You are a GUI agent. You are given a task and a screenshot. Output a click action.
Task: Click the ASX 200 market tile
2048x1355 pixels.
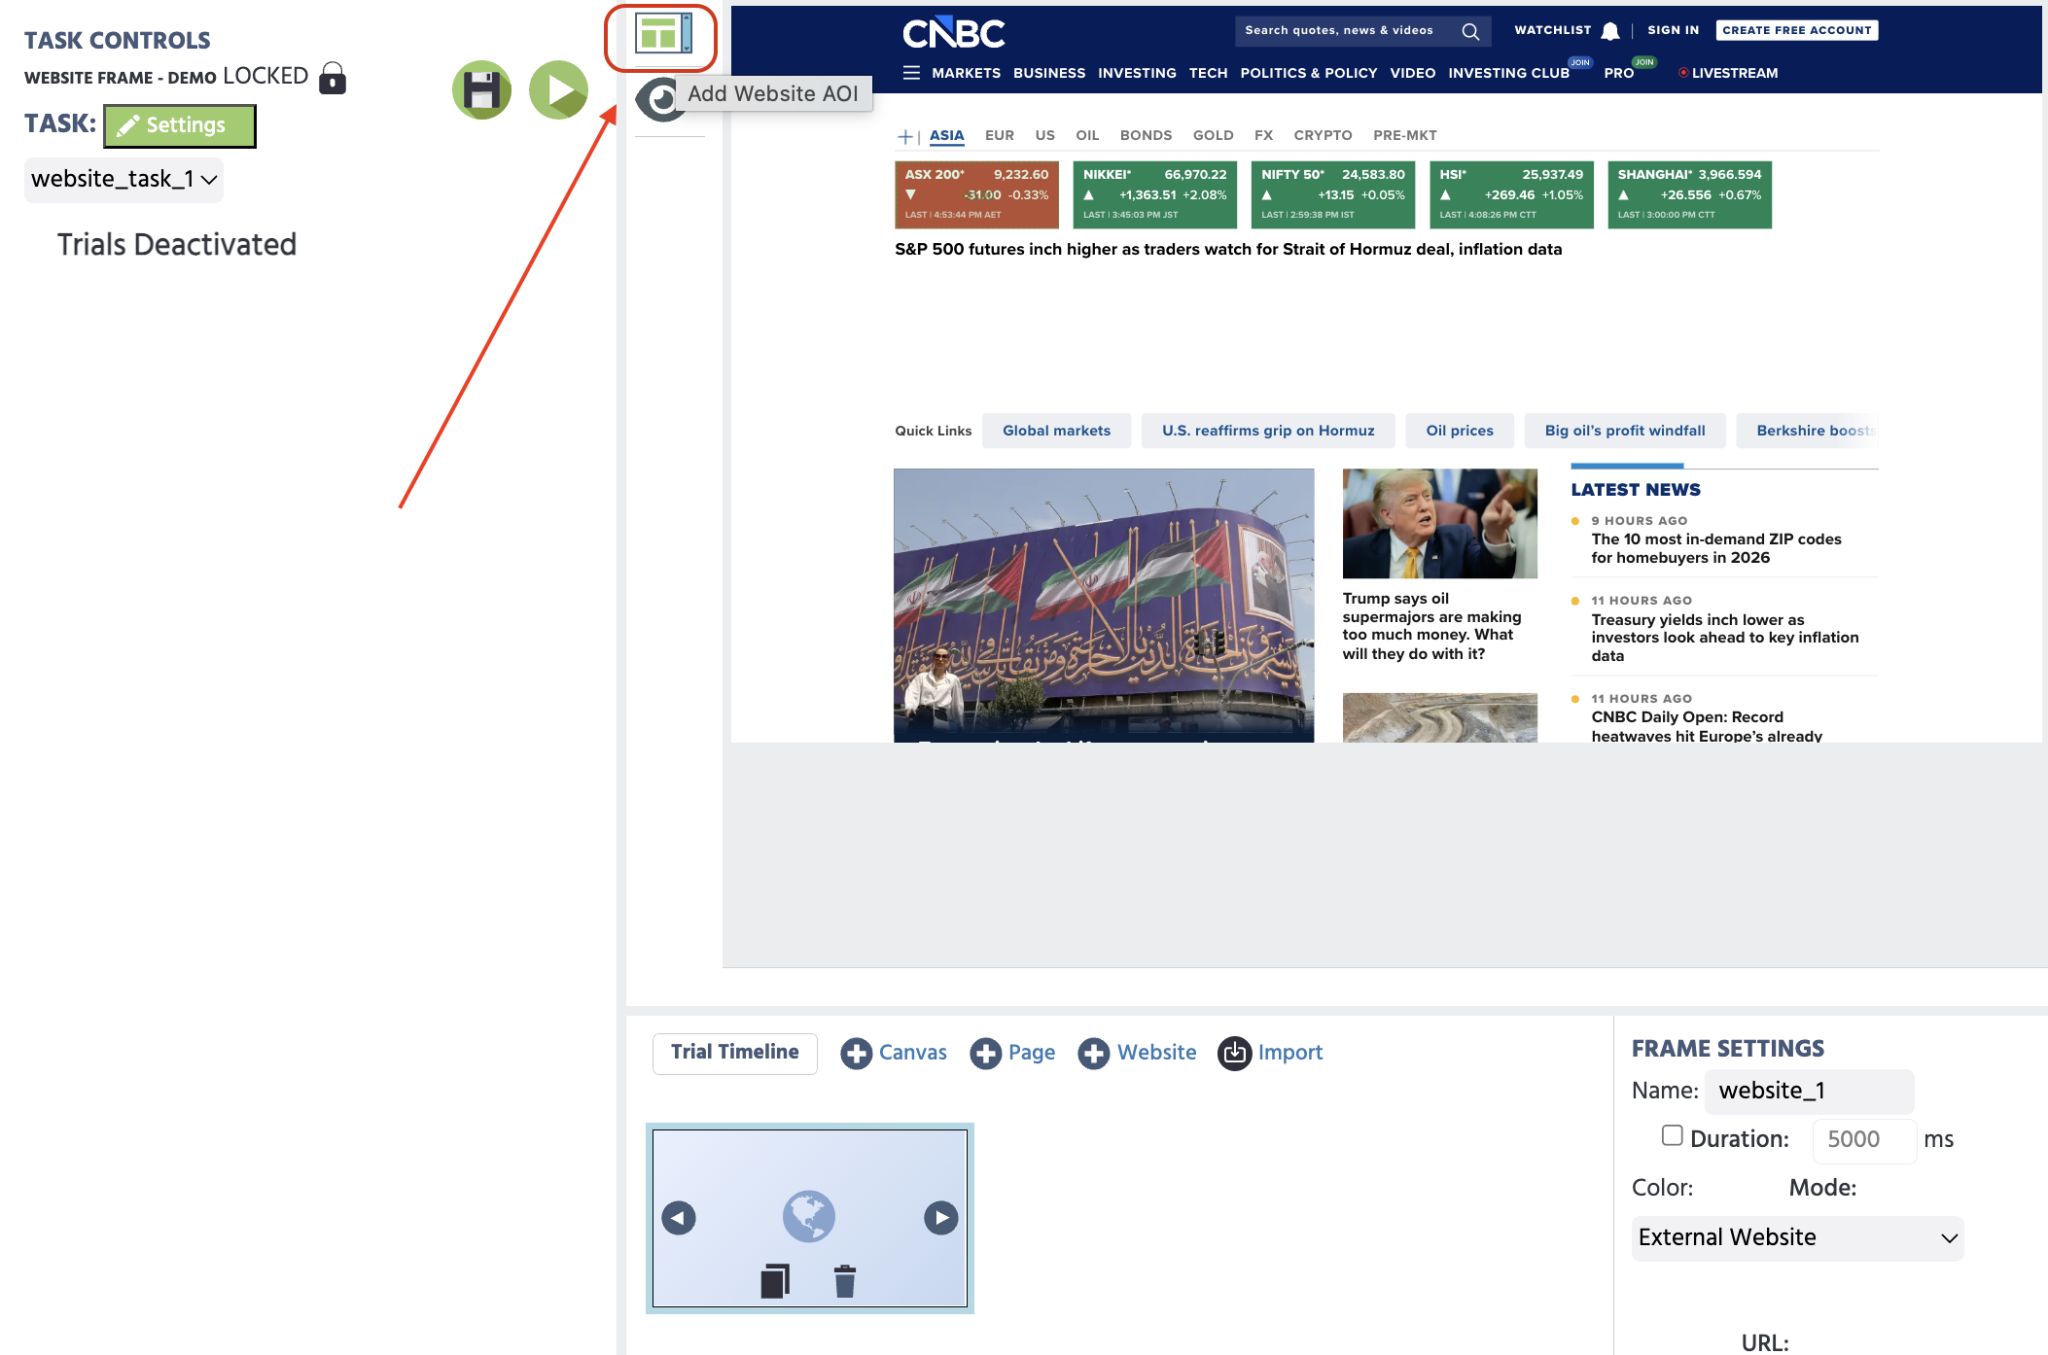click(x=976, y=194)
